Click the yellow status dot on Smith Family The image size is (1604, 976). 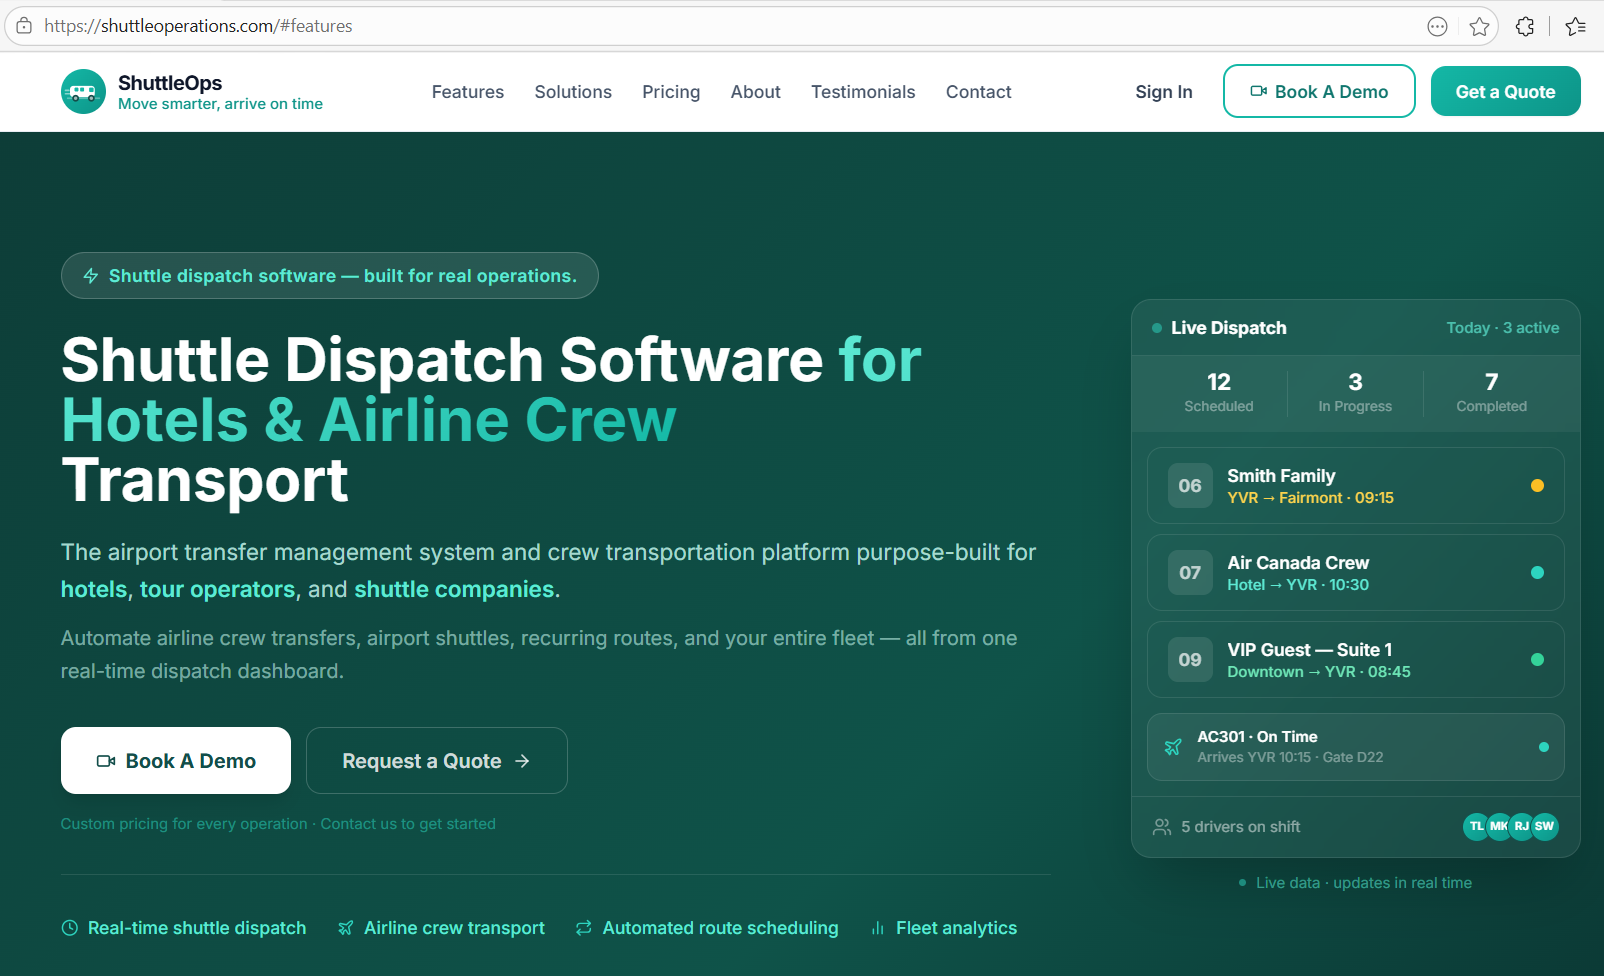(x=1537, y=486)
